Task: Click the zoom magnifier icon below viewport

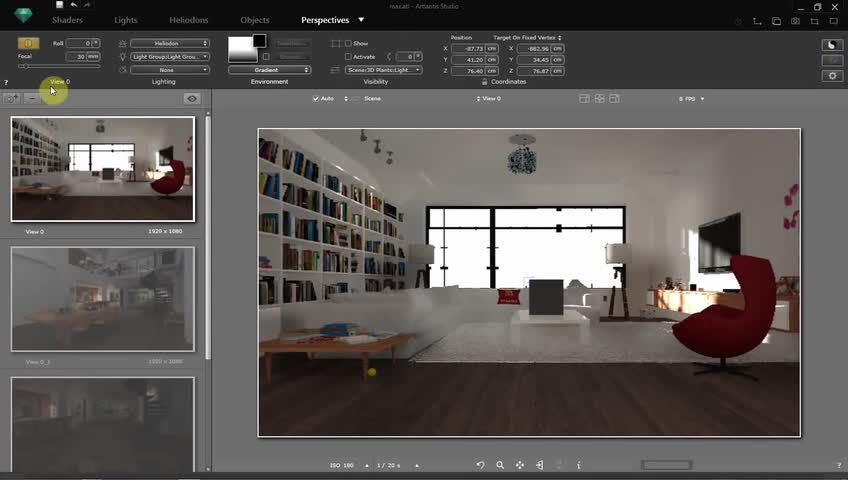Action: [500, 465]
